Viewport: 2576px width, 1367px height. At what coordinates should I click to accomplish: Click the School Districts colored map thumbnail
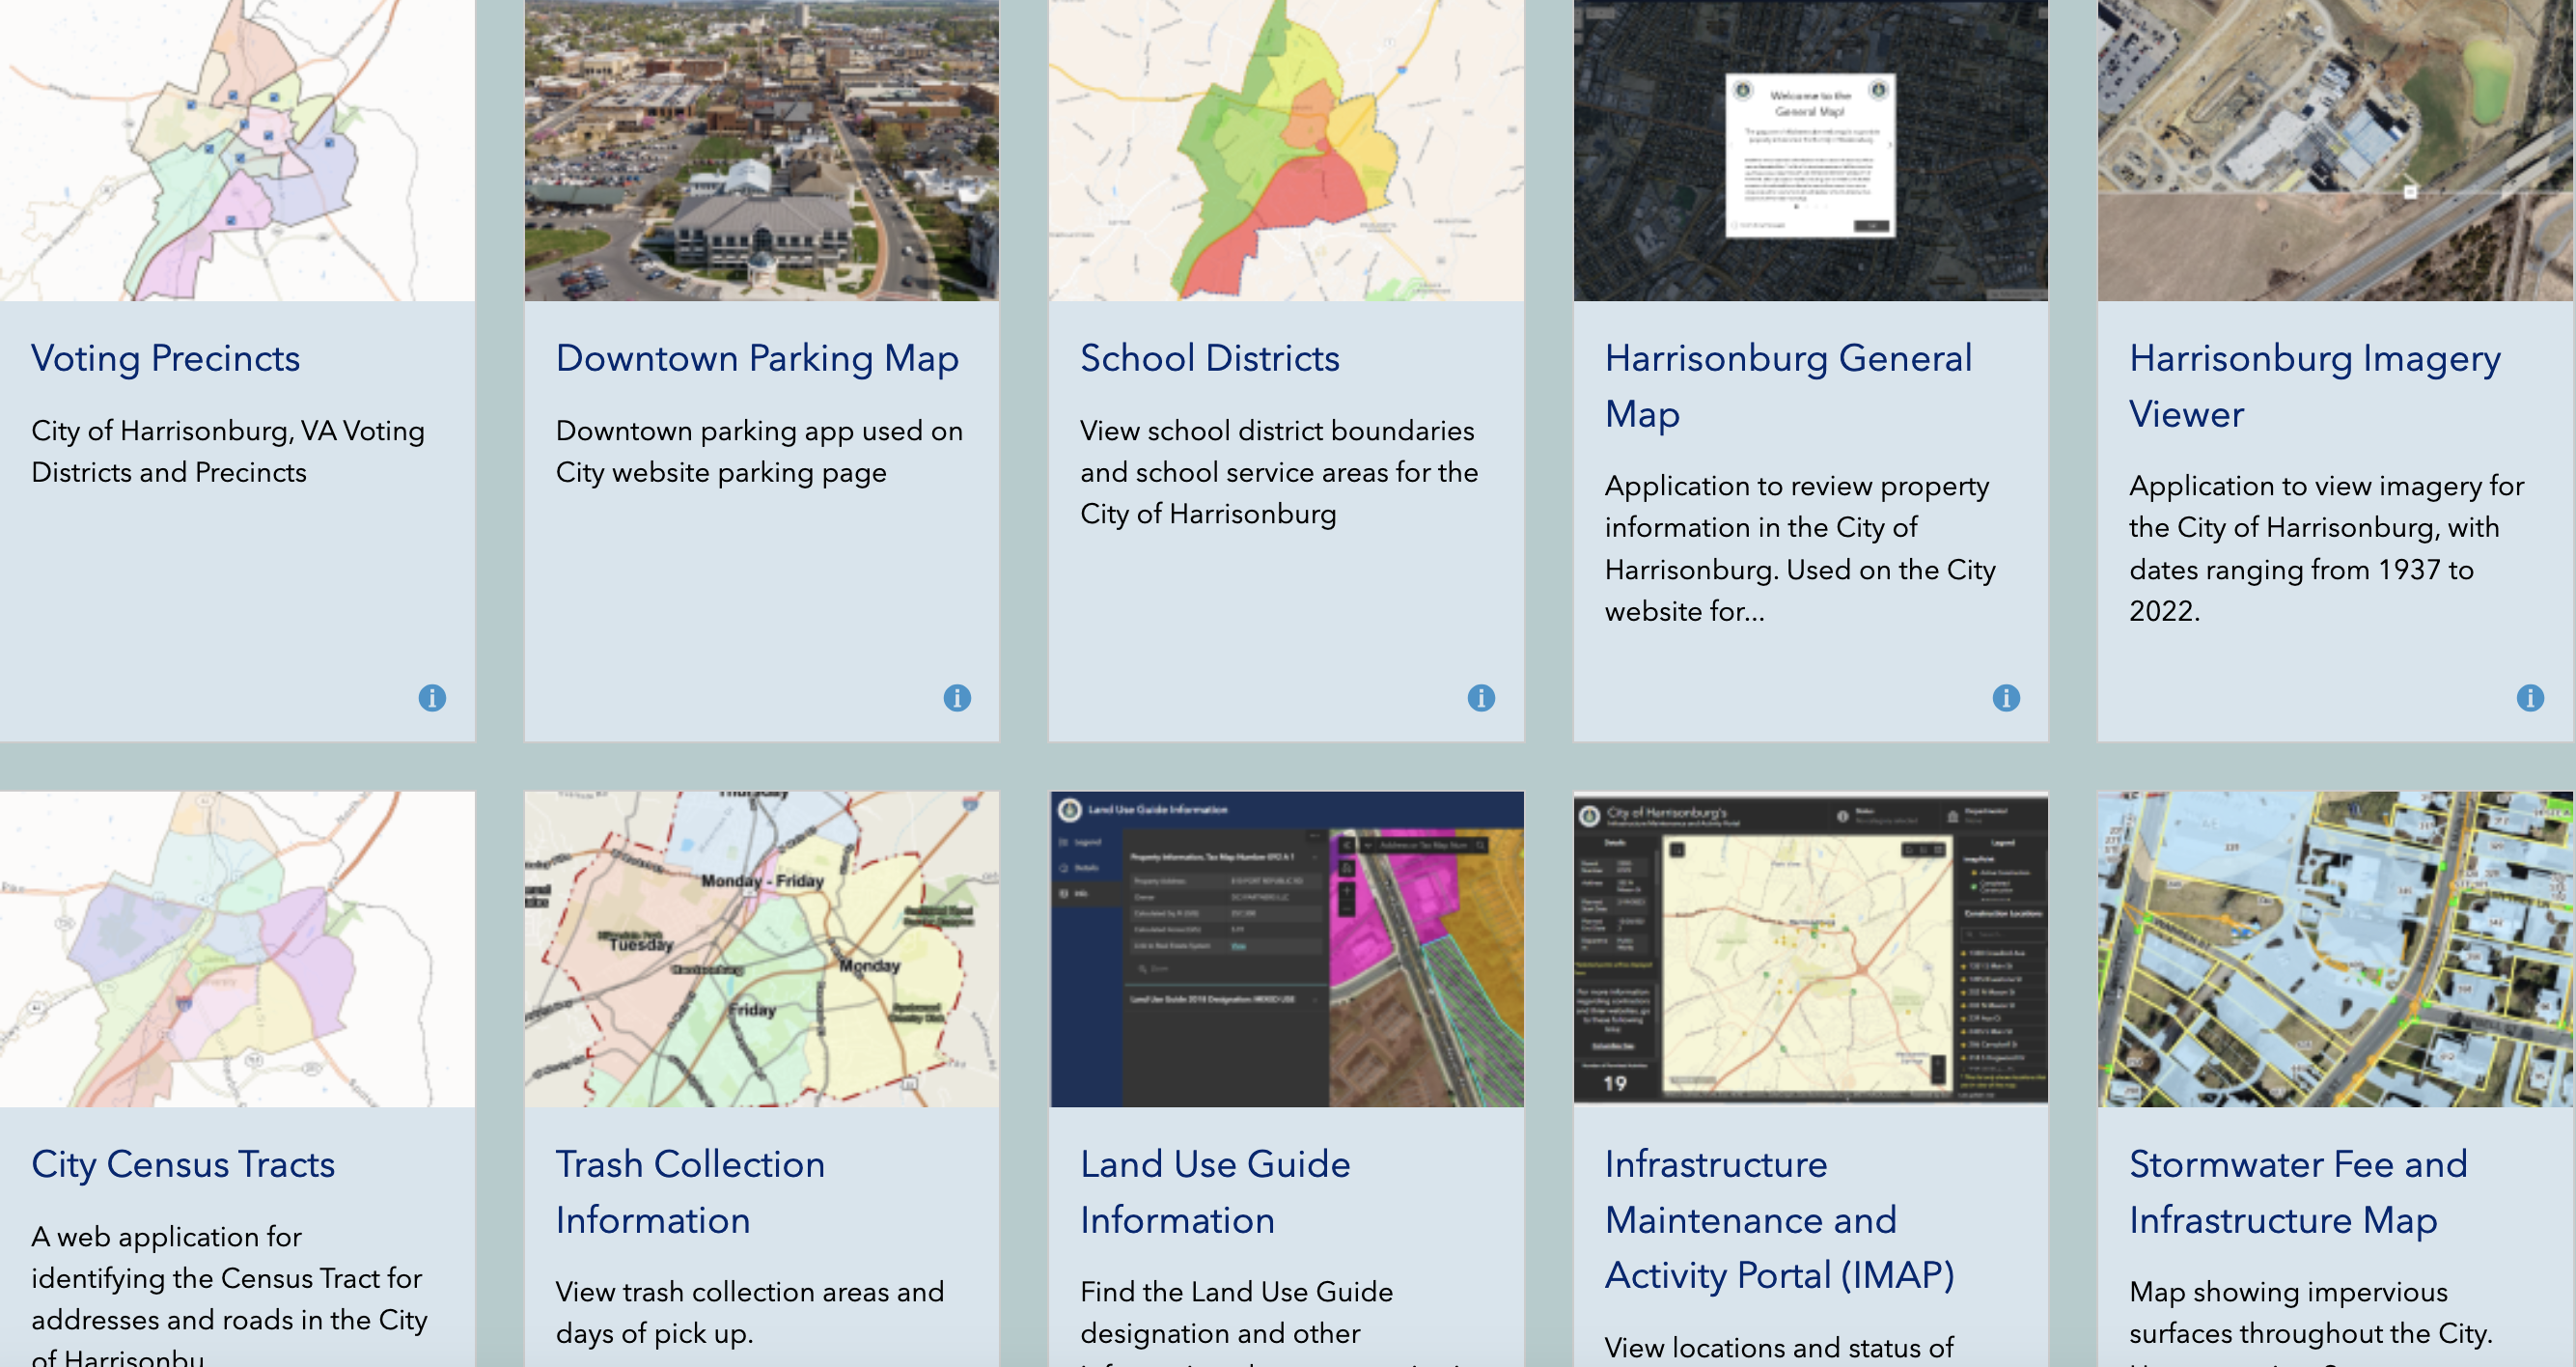[x=1286, y=150]
